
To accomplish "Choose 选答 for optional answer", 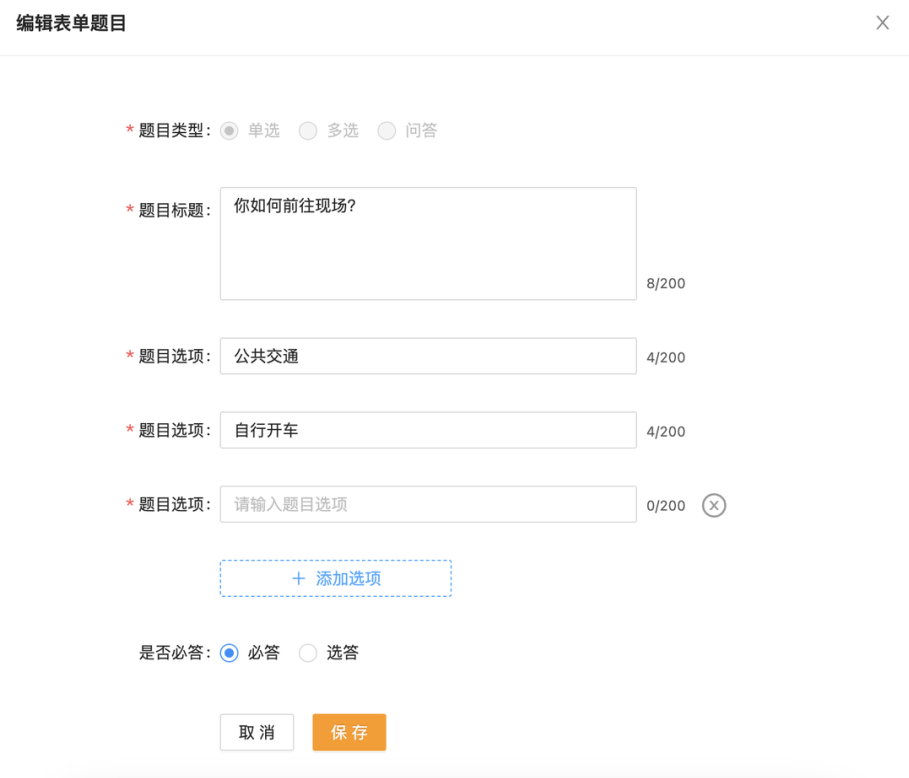I will click(308, 653).
